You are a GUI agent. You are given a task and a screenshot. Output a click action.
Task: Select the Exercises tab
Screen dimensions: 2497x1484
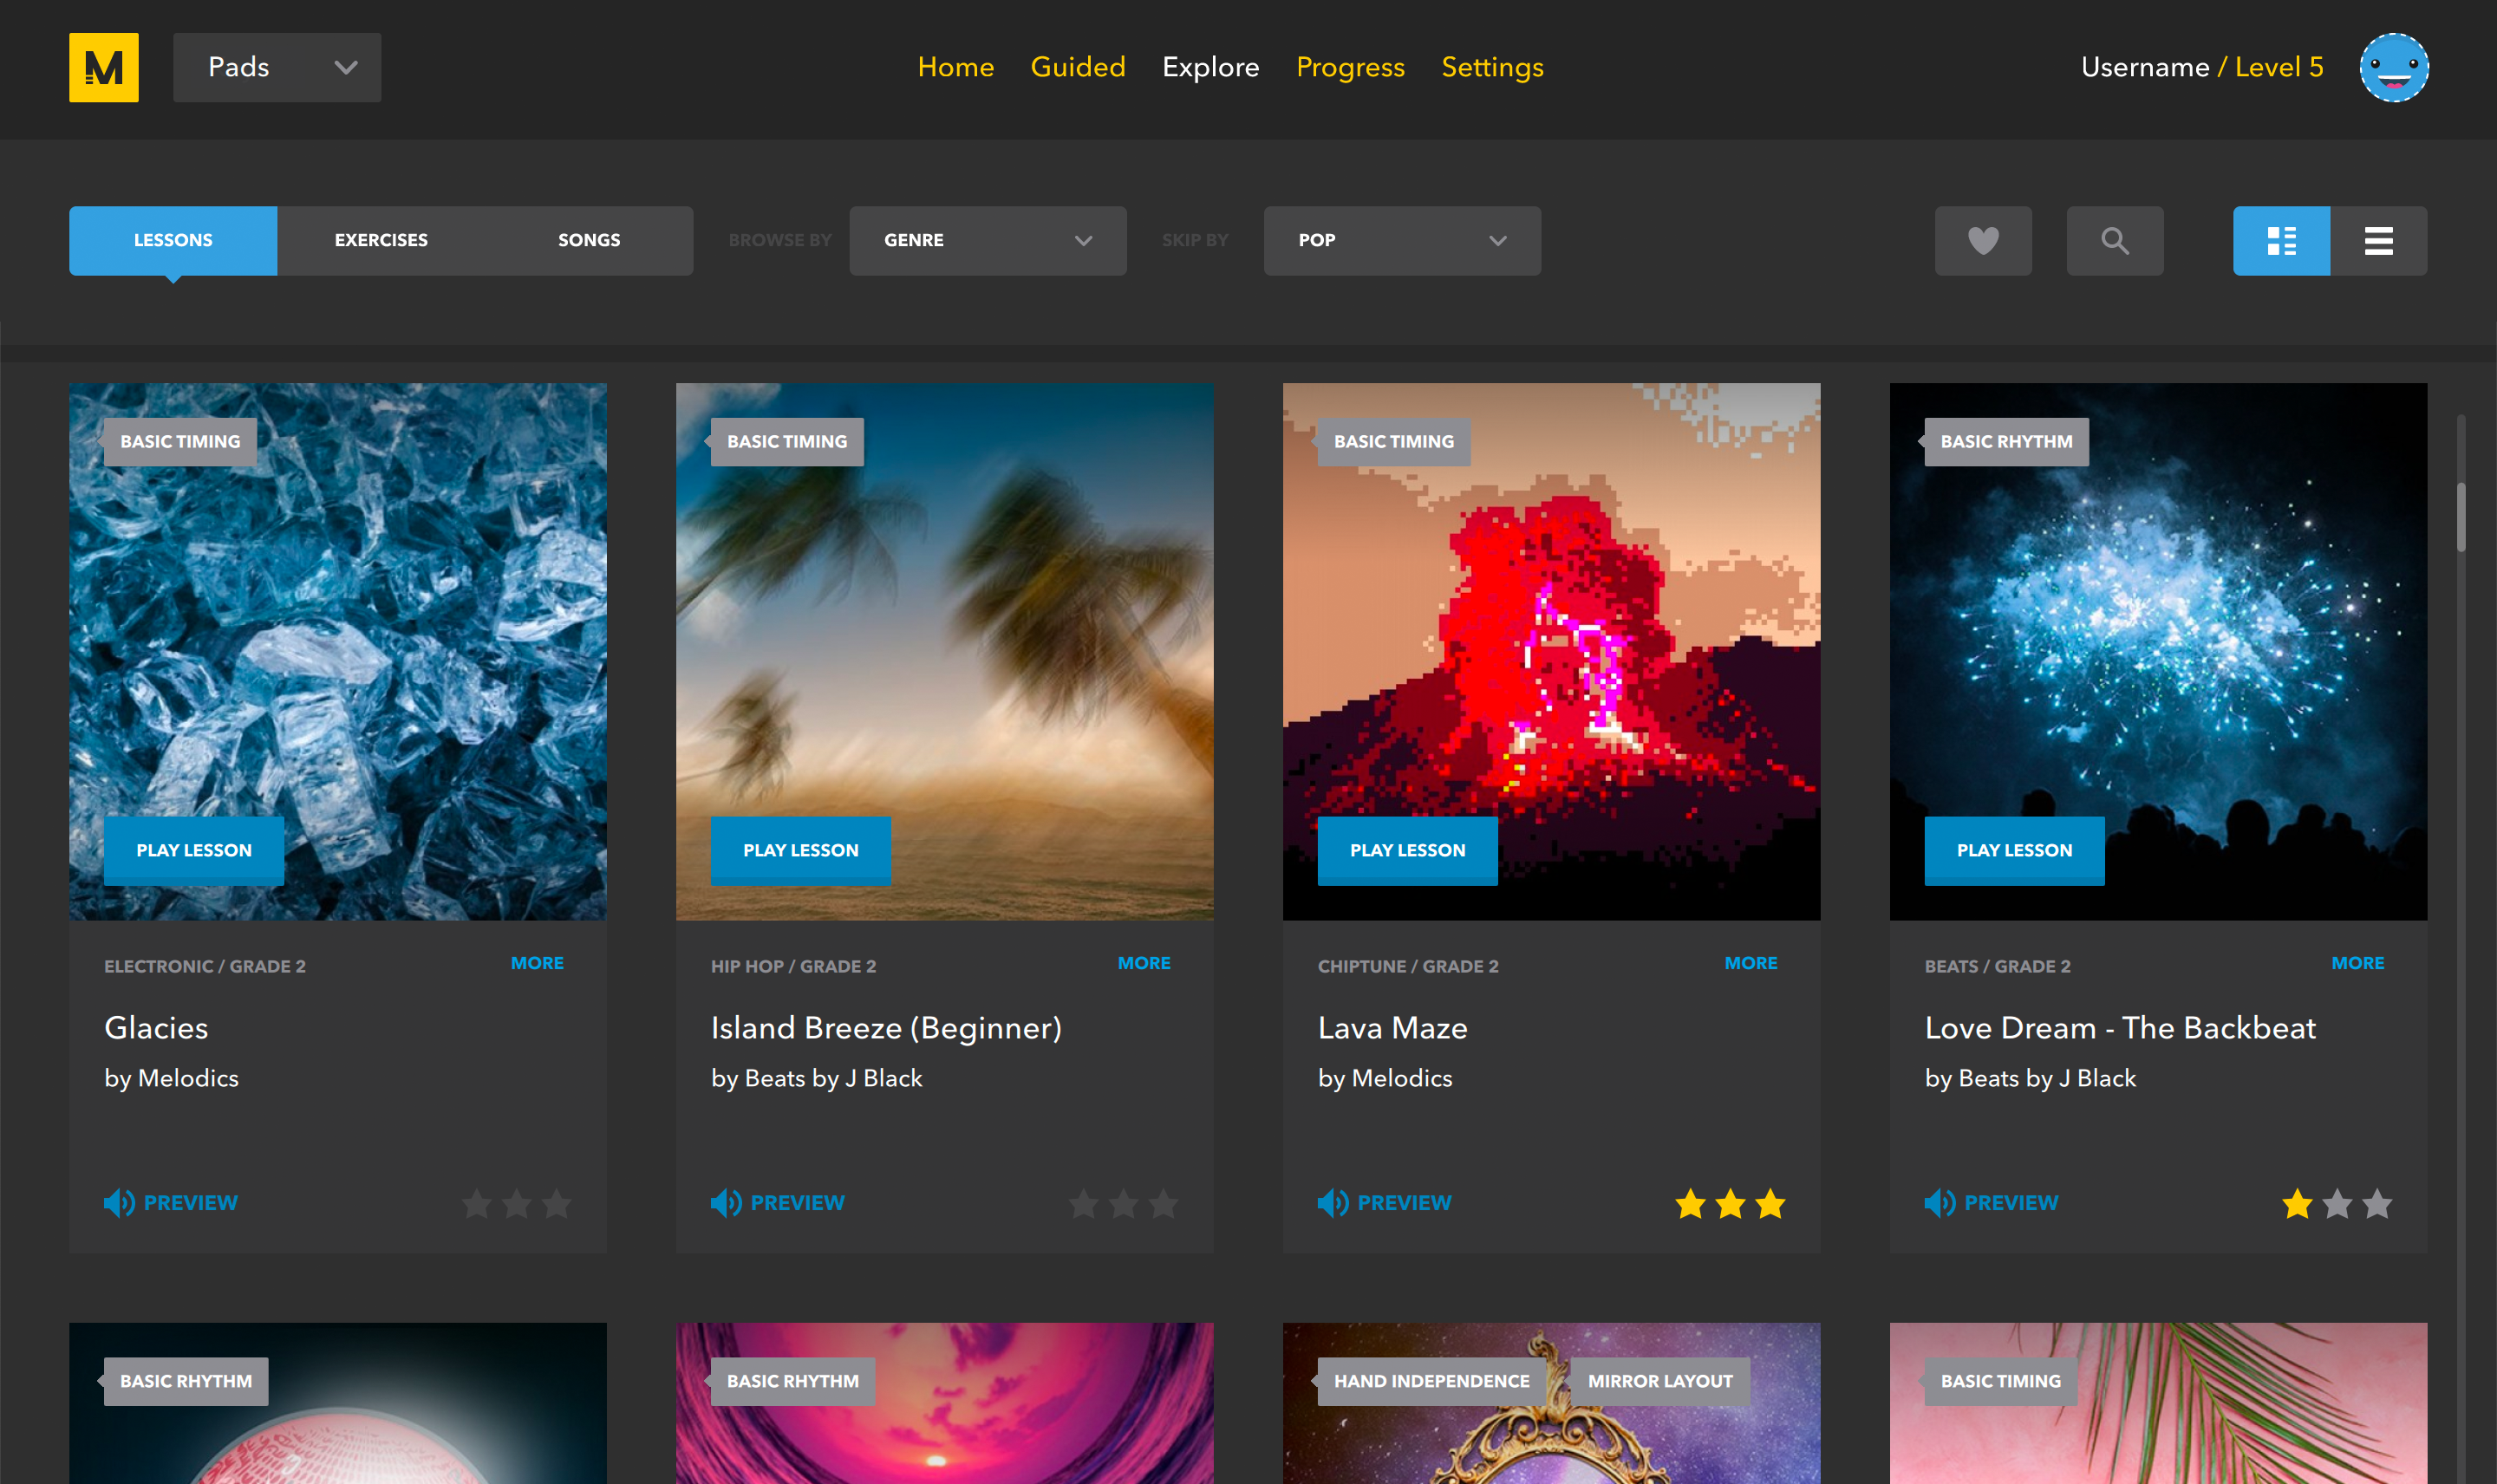381,240
